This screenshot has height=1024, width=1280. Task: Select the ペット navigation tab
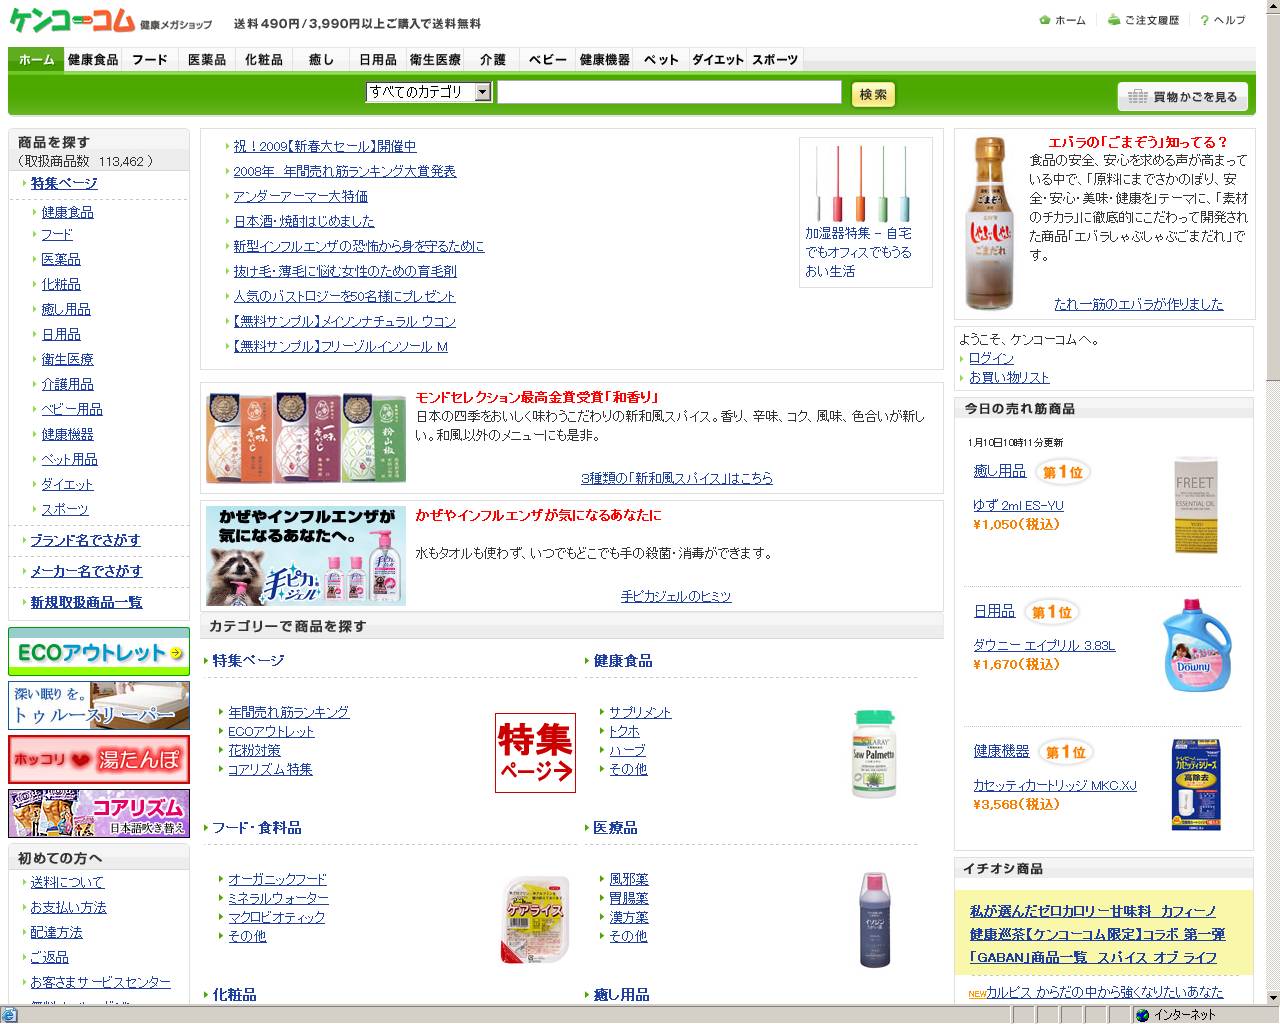click(x=661, y=60)
